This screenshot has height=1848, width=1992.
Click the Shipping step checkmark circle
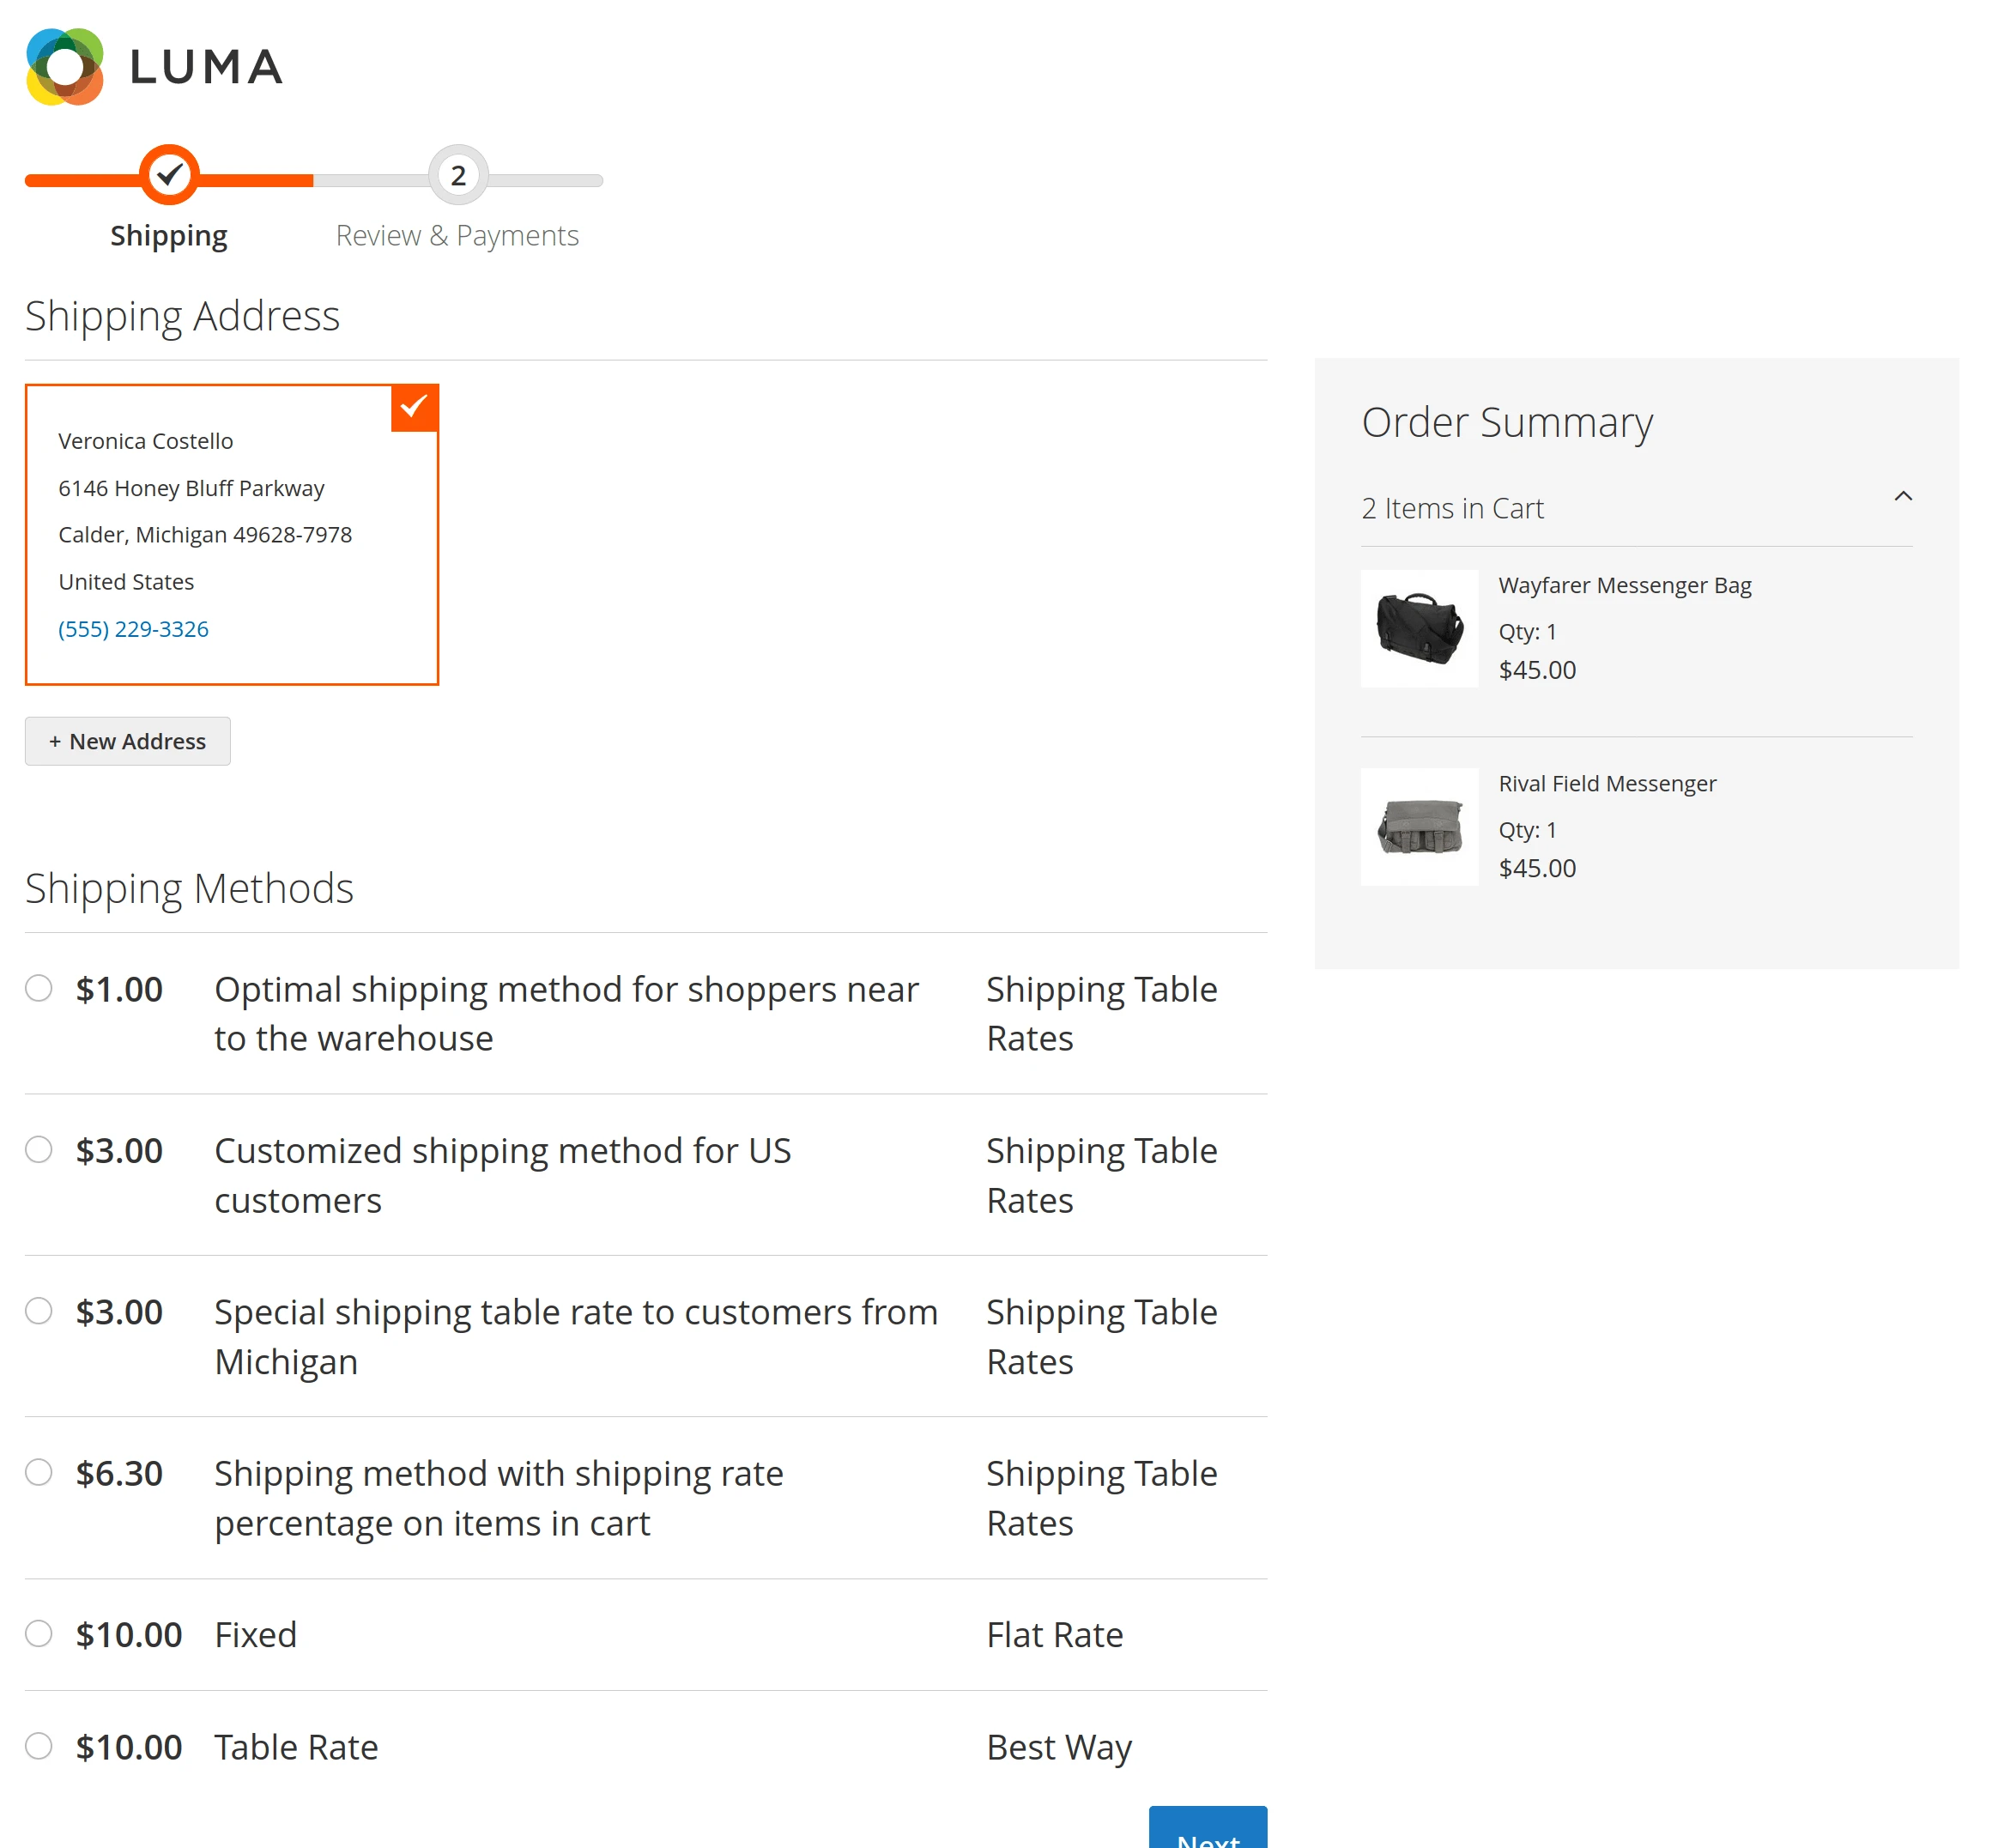click(169, 175)
